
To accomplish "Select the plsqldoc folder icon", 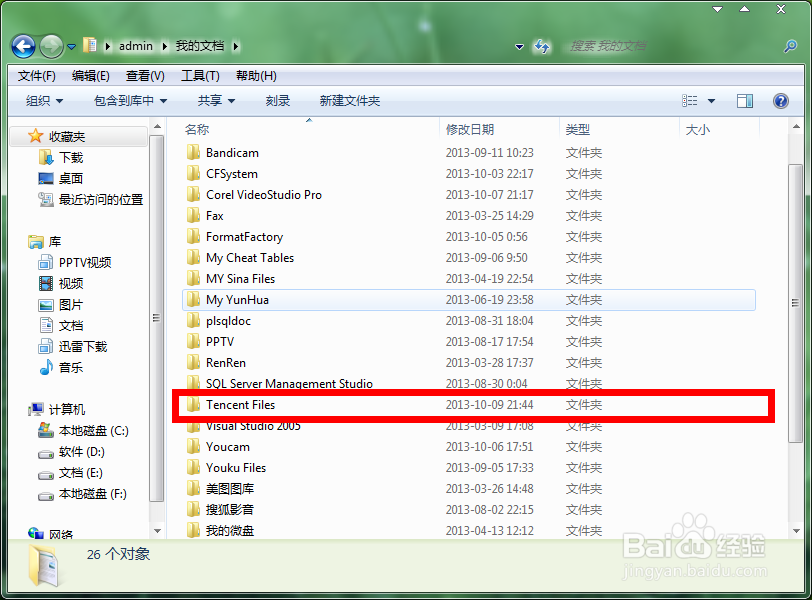I will coord(193,320).
